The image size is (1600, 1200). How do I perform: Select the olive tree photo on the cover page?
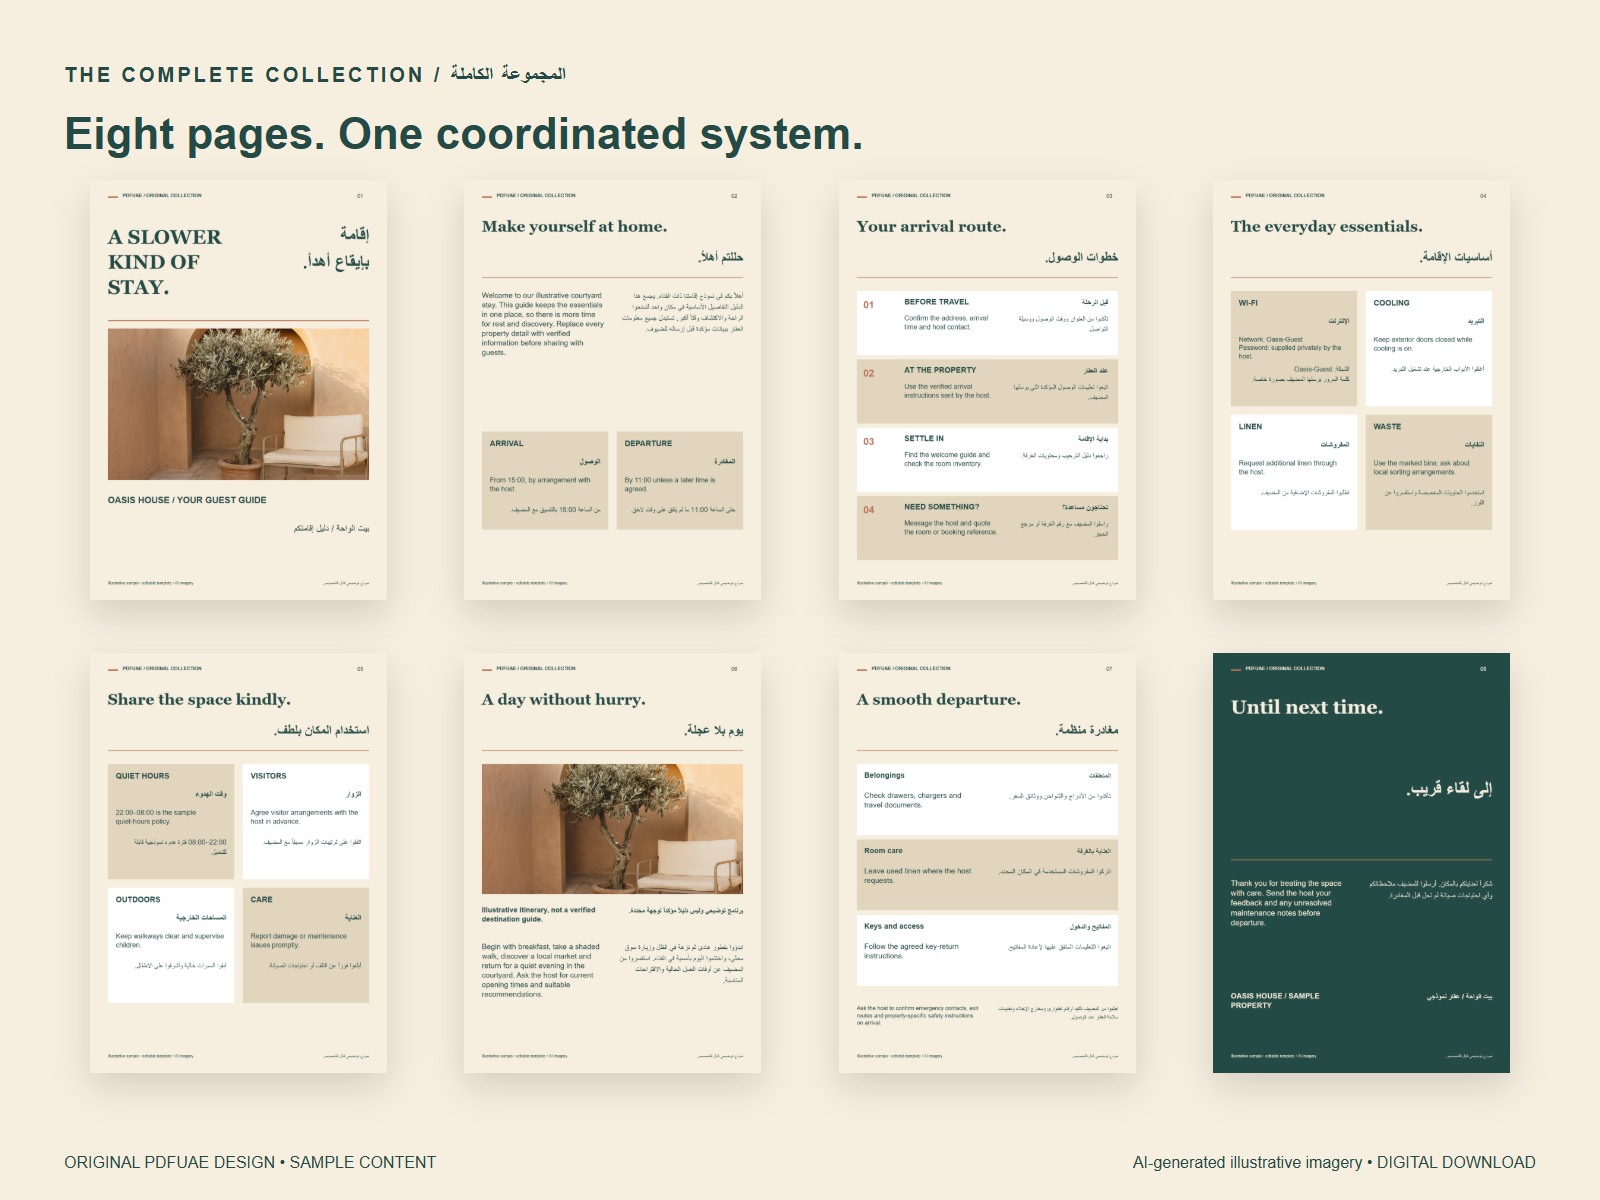pos(238,404)
